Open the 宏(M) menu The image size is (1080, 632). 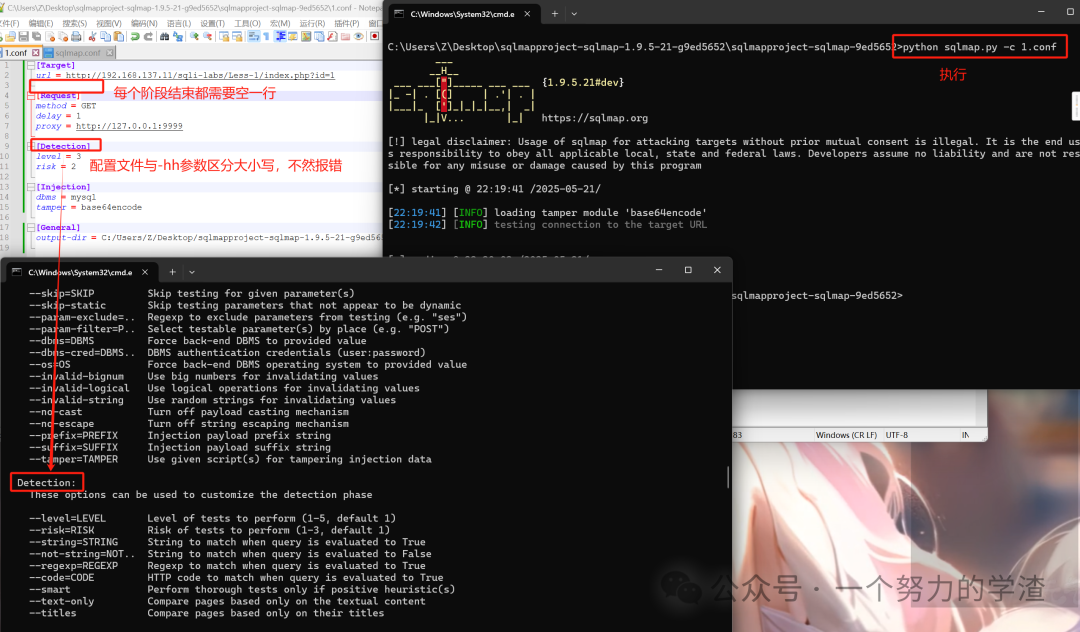(280, 23)
